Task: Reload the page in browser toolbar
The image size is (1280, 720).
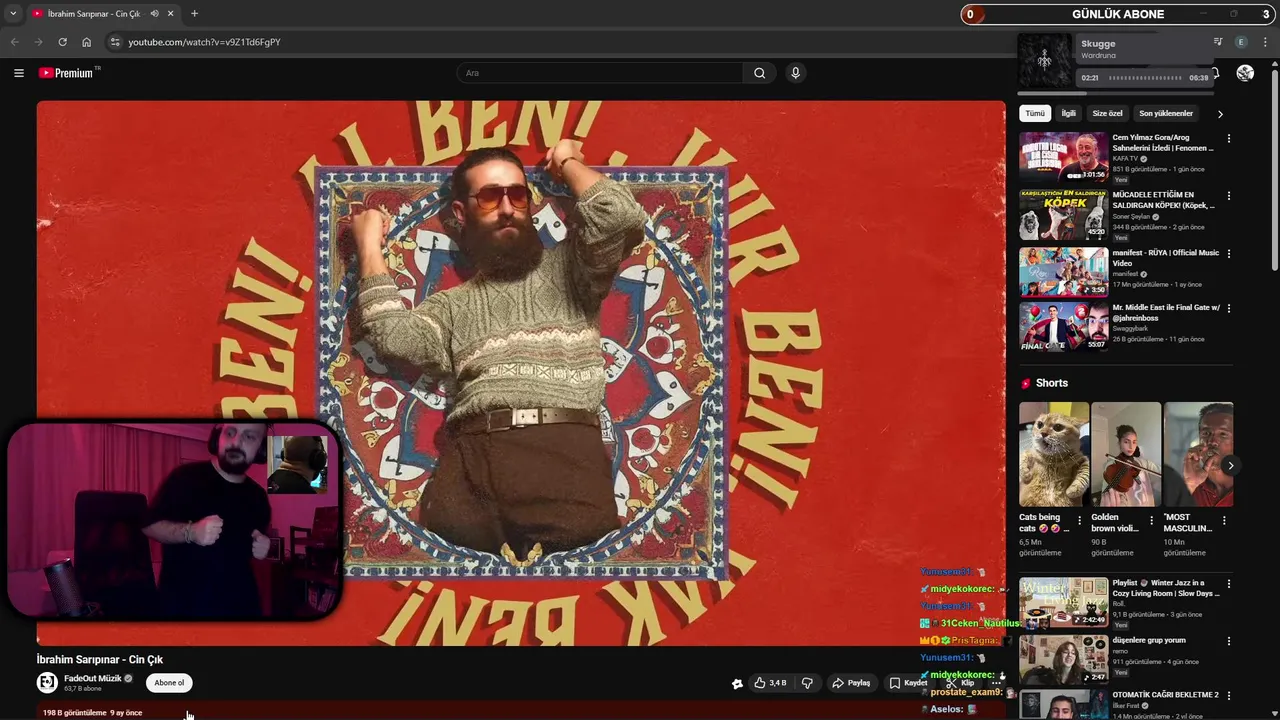Action: (62, 42)
